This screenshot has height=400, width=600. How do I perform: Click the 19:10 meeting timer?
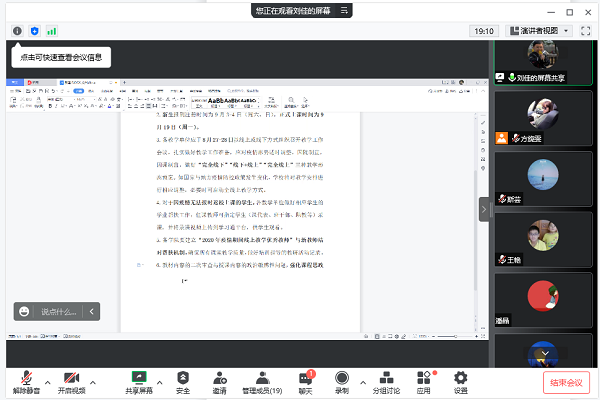[484, 31]
